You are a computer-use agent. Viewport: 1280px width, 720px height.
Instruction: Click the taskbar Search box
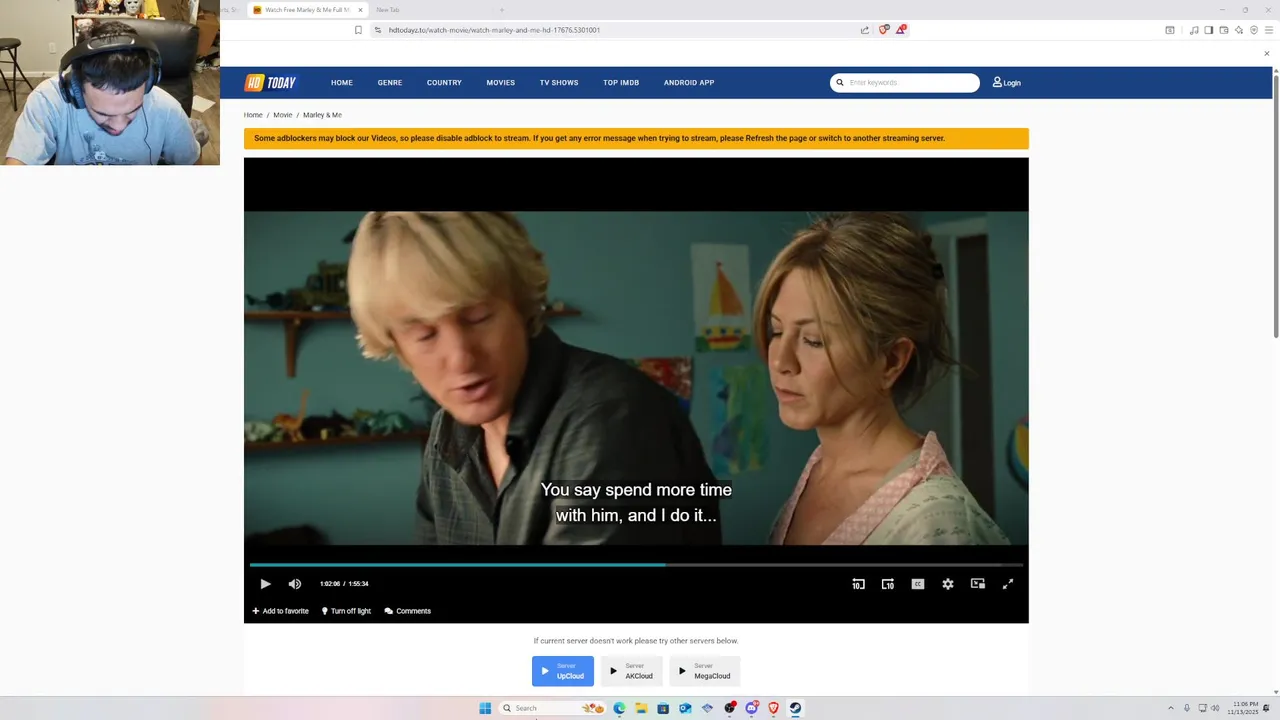(x=554, y=708)
